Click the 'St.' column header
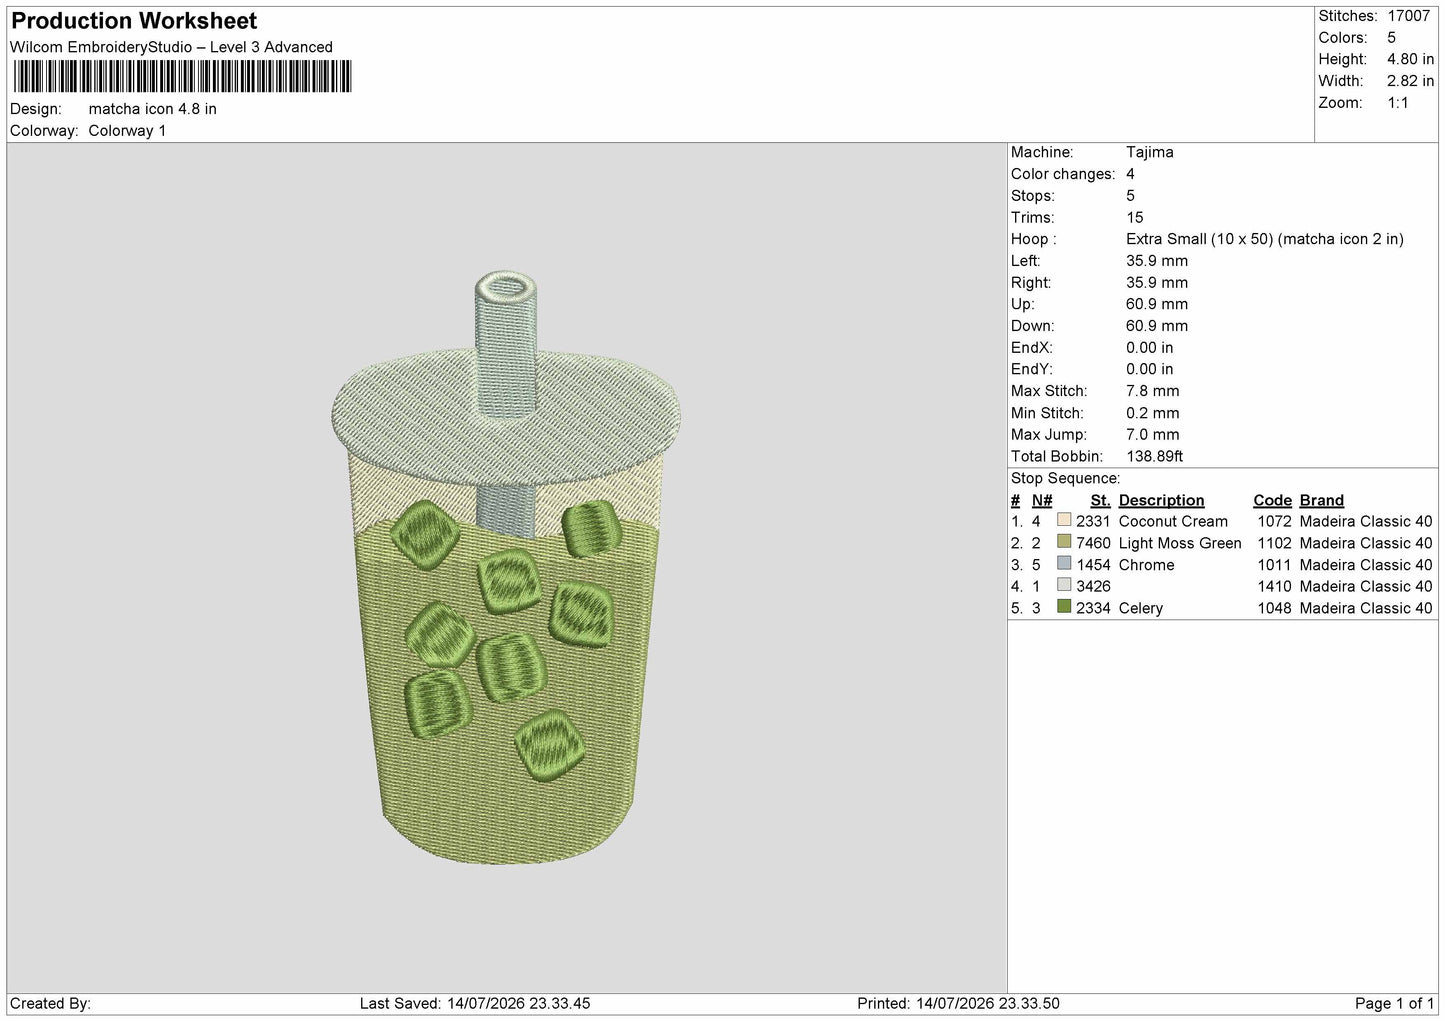This screenshot has height=1021, width=1445. [1100, 500]
